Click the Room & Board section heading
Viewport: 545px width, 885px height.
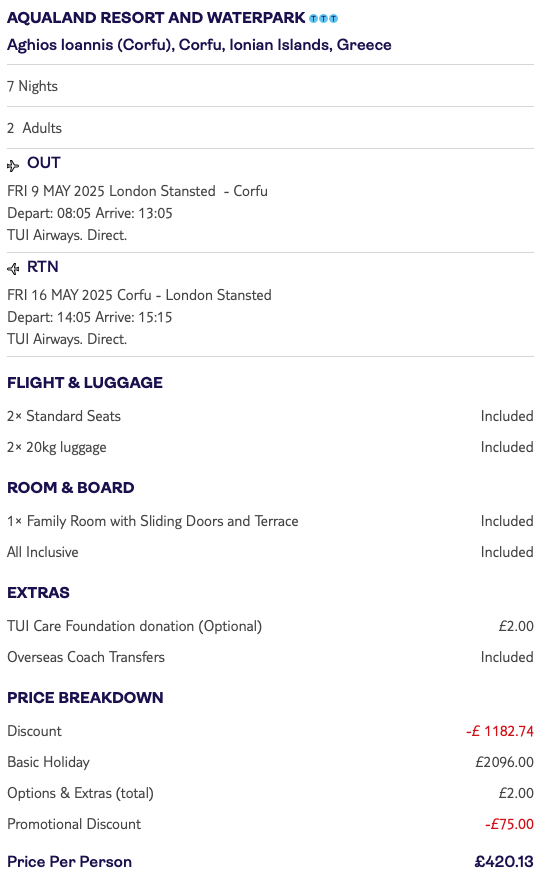(71, 488)
